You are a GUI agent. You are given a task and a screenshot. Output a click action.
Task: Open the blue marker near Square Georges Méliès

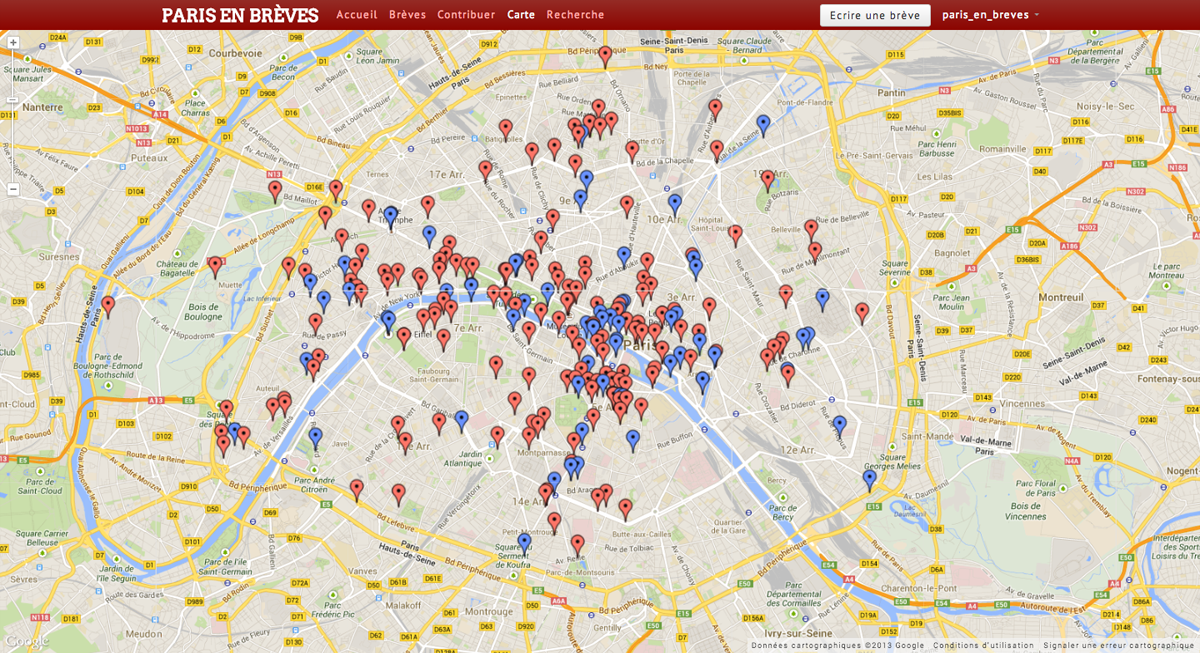869,479
